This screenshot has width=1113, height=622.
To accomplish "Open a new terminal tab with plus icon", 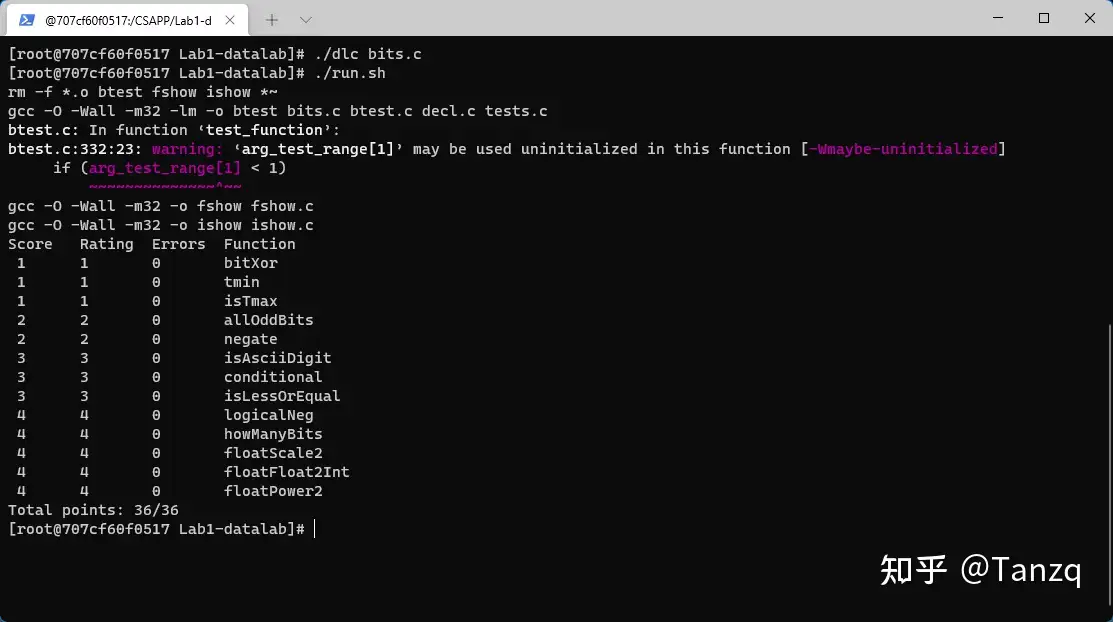I will pyautogui.click(x=272, y=20).
